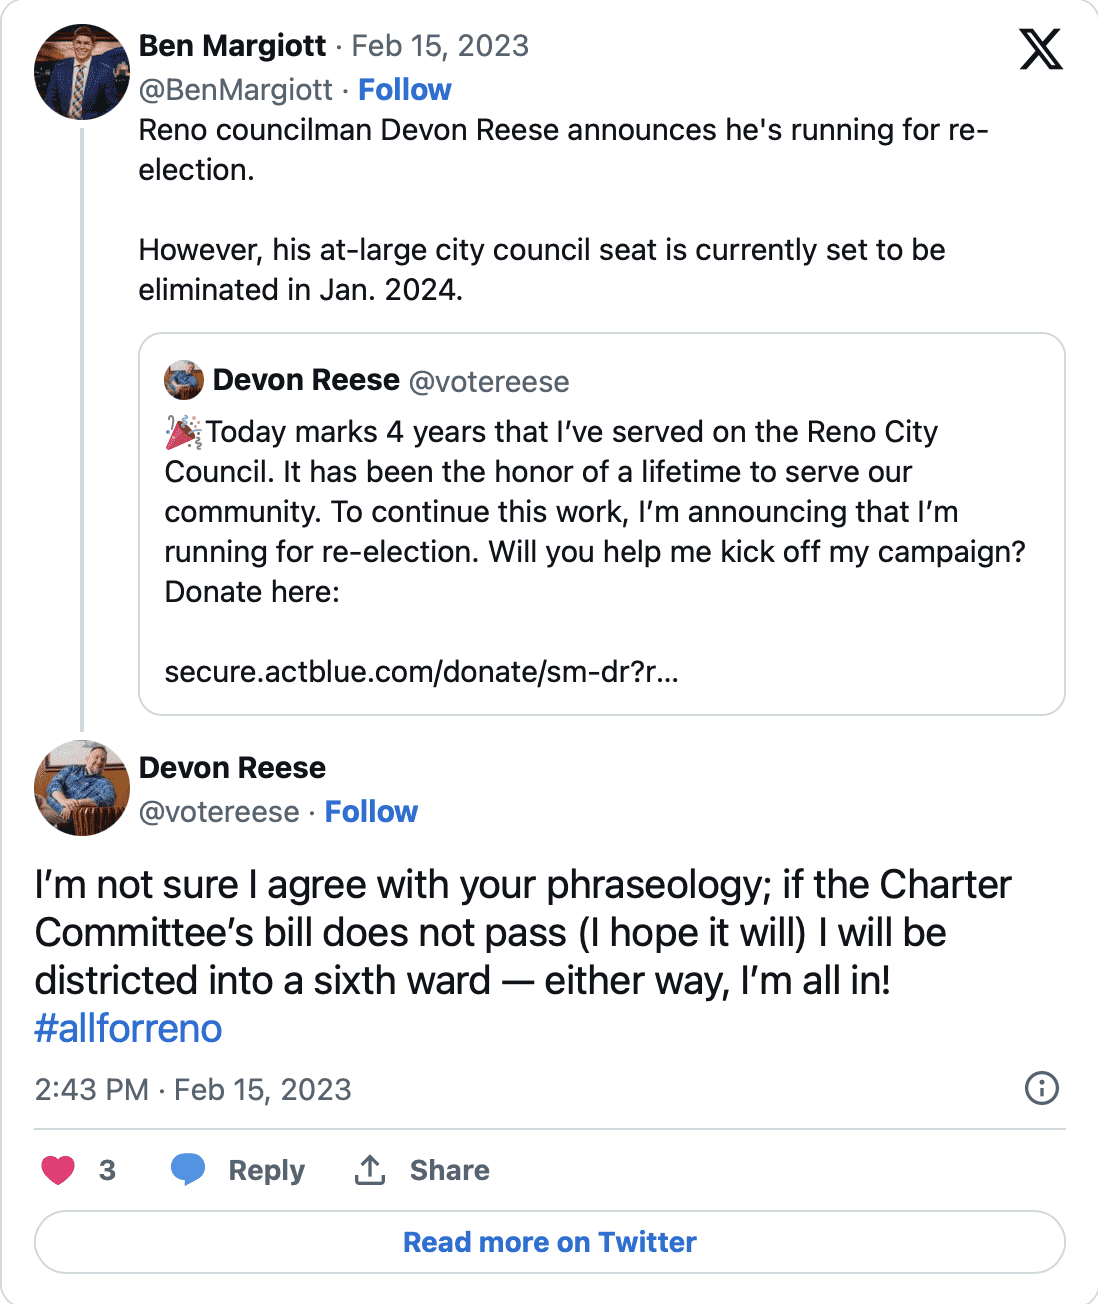Click the blue reply bubble icon
The width and height of the screenshot is (1098, 1304).
[x=188, y=1169]
